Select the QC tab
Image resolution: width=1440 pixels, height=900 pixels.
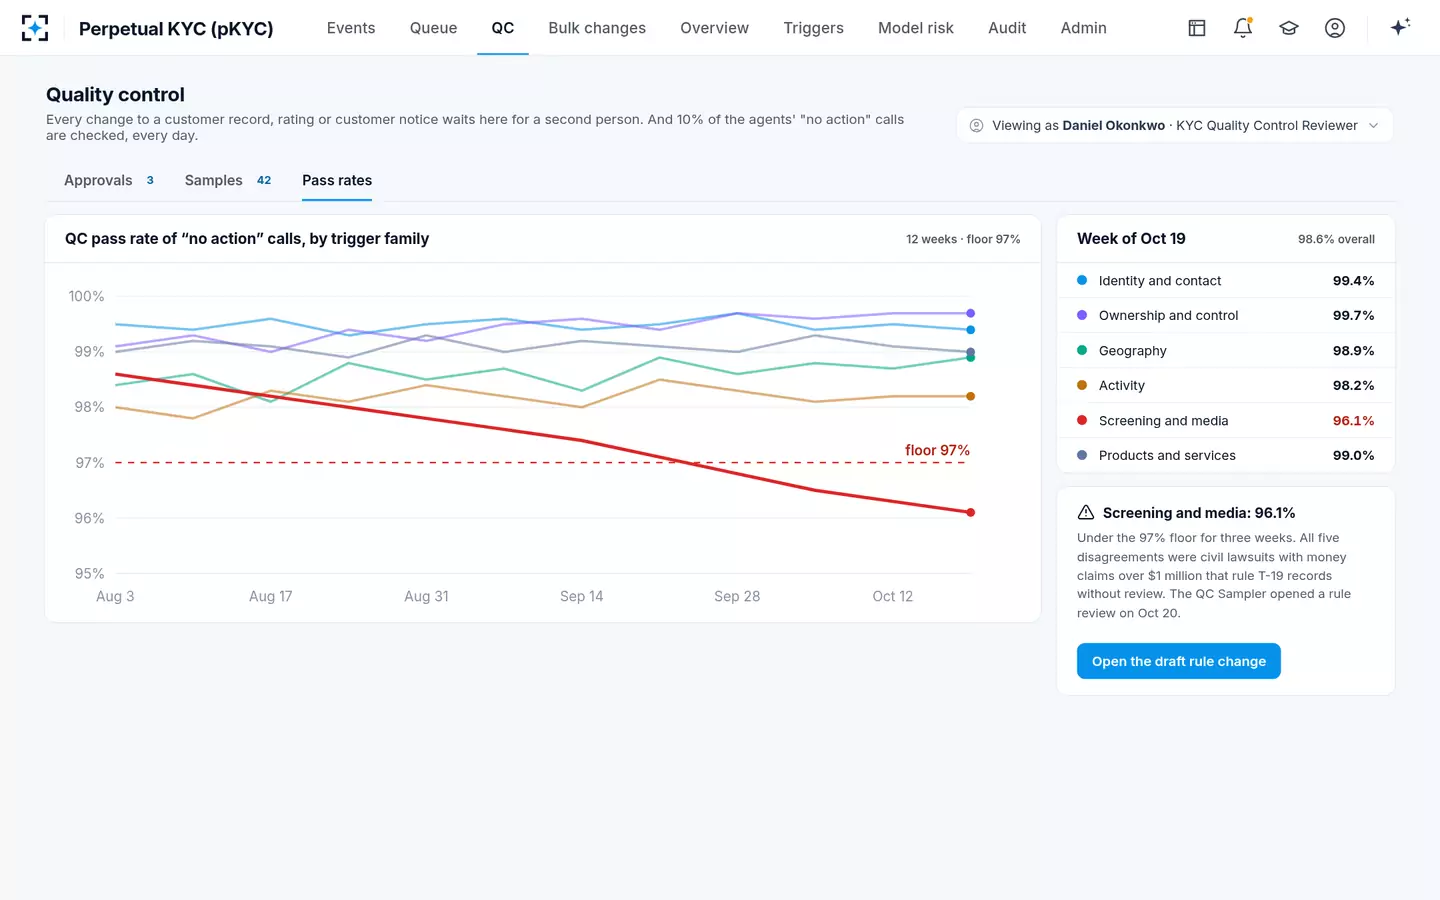pyautogui.click(x=503, y=28)
